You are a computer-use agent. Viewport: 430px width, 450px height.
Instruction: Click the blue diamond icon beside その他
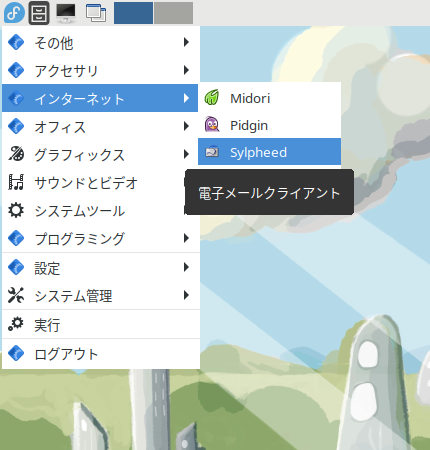(16, 42)
